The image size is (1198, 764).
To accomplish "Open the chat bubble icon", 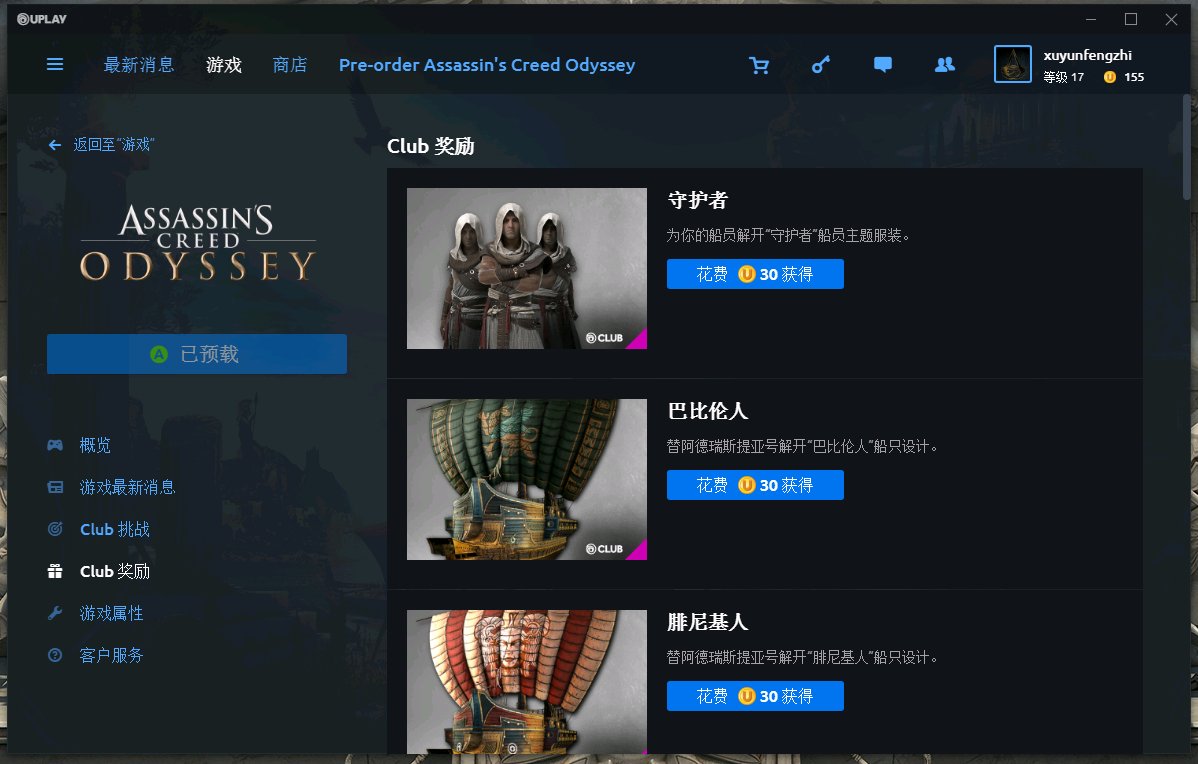I will pyautogui.click(x=882, y=65).
